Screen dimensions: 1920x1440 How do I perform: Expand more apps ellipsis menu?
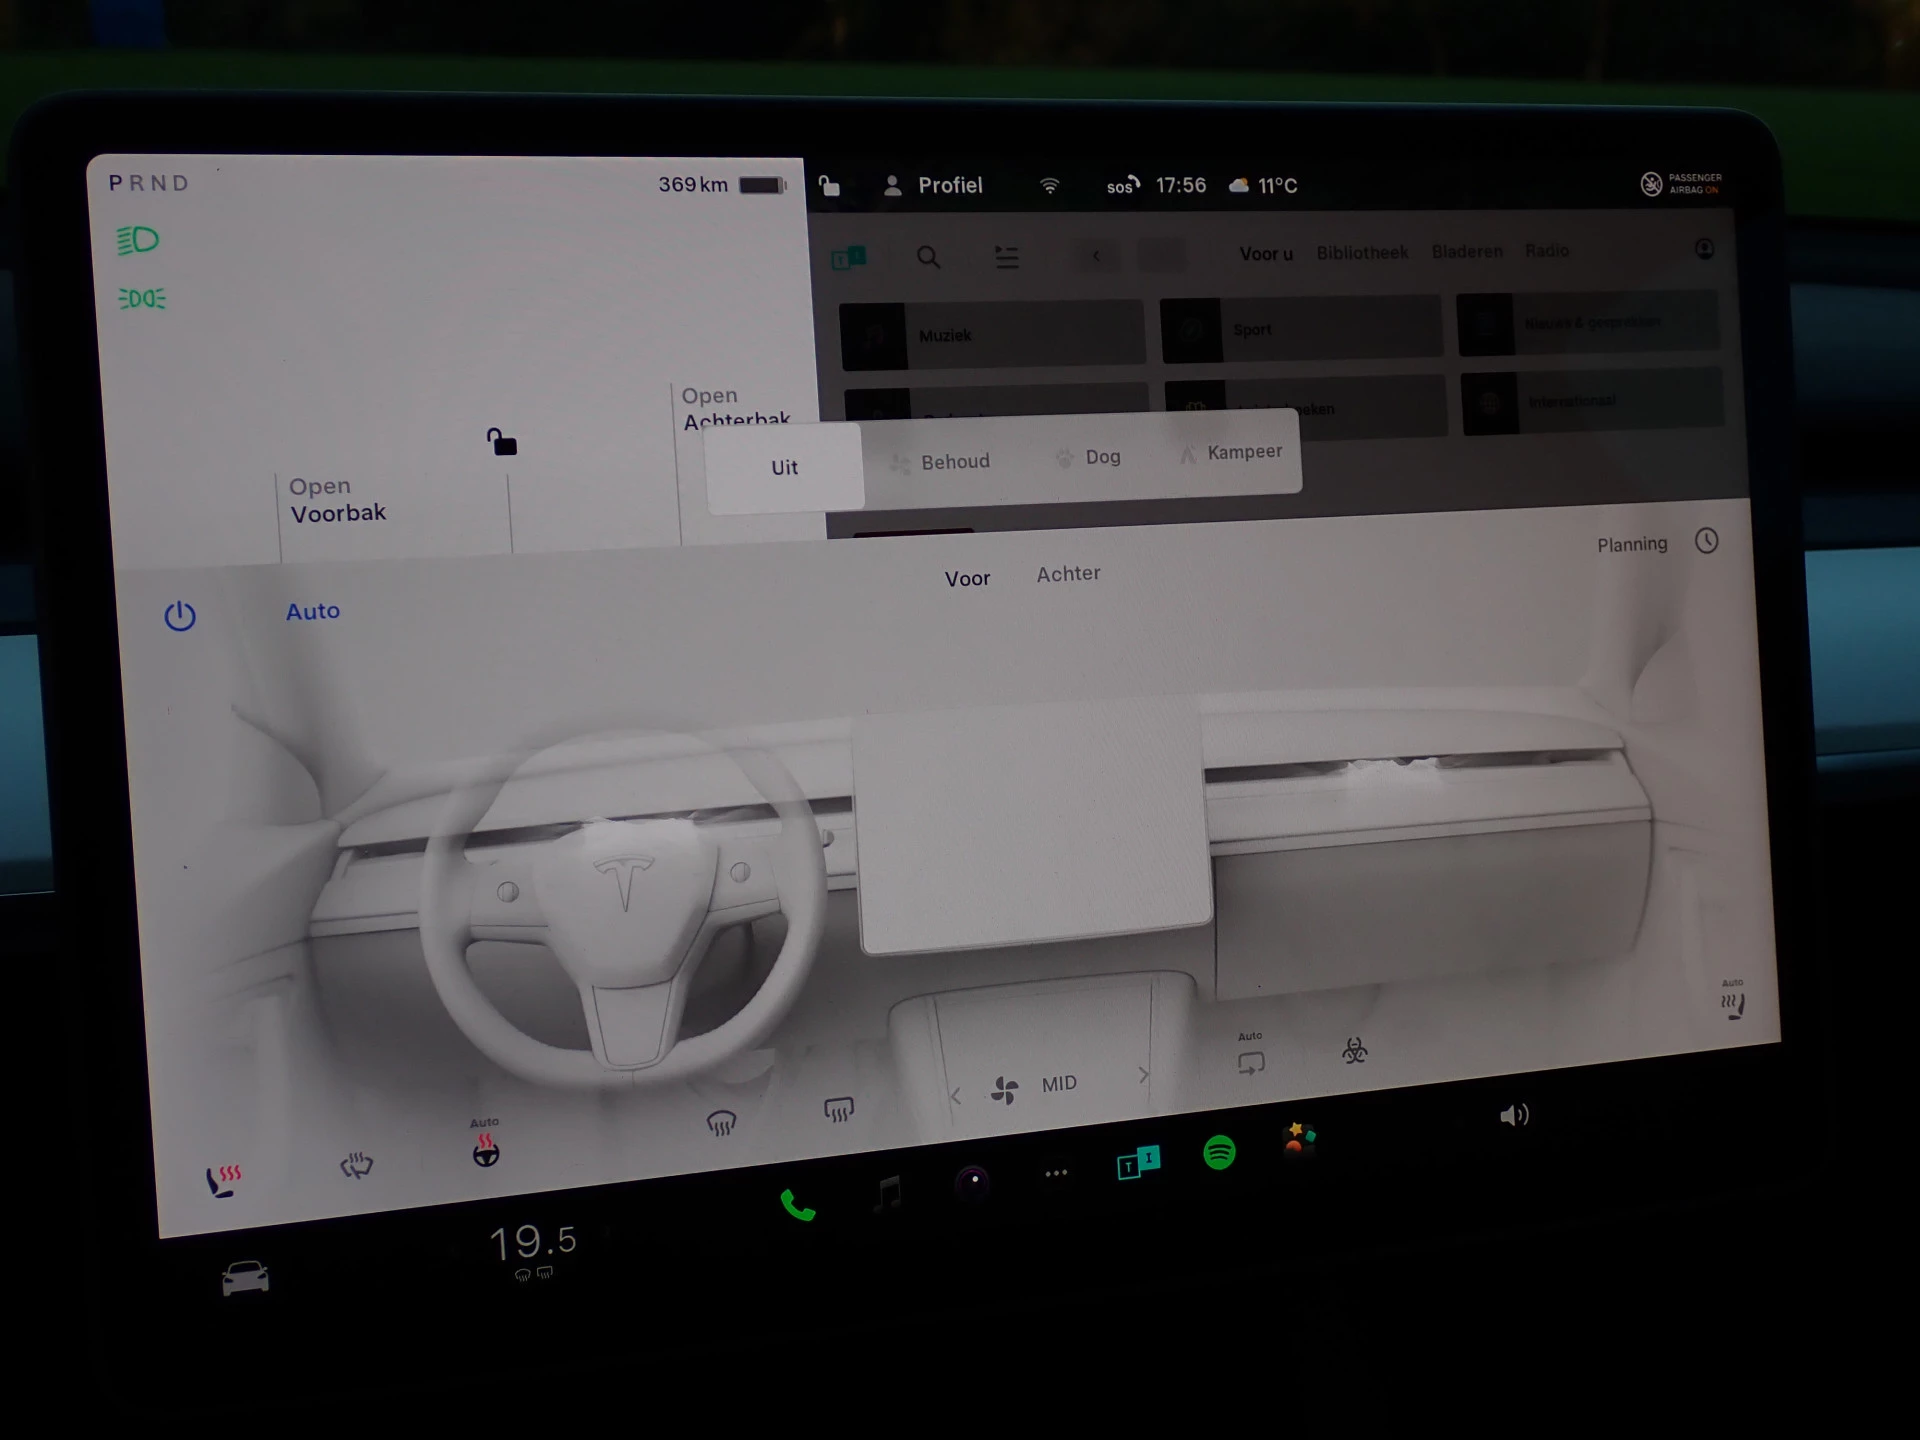pyautogui.click(x=1056, y=1173)
